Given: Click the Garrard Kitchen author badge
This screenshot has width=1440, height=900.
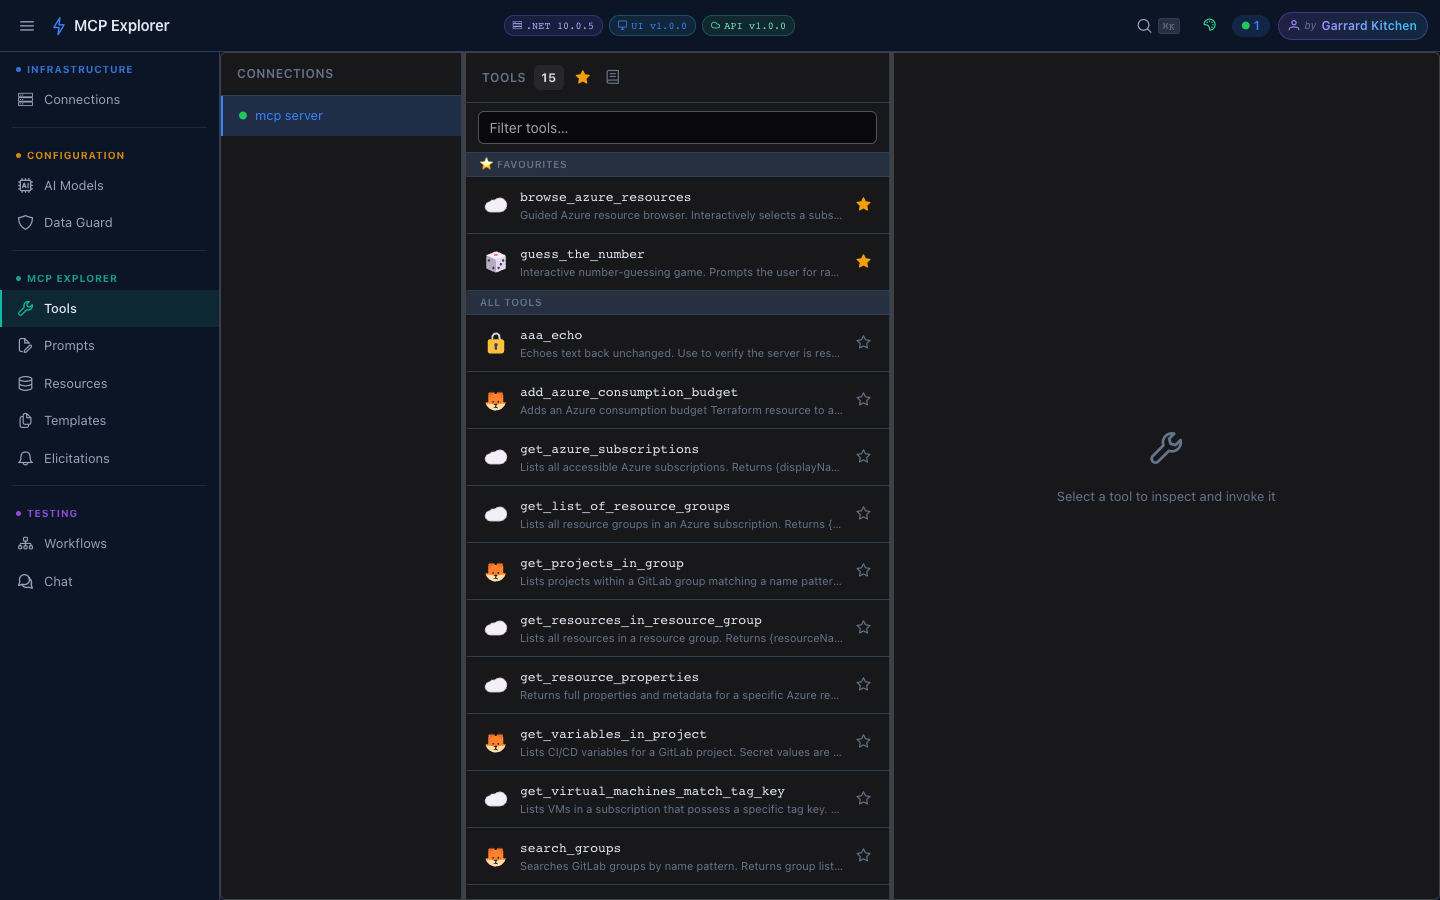Looking at the screenshot, I should pos(1352,26).
